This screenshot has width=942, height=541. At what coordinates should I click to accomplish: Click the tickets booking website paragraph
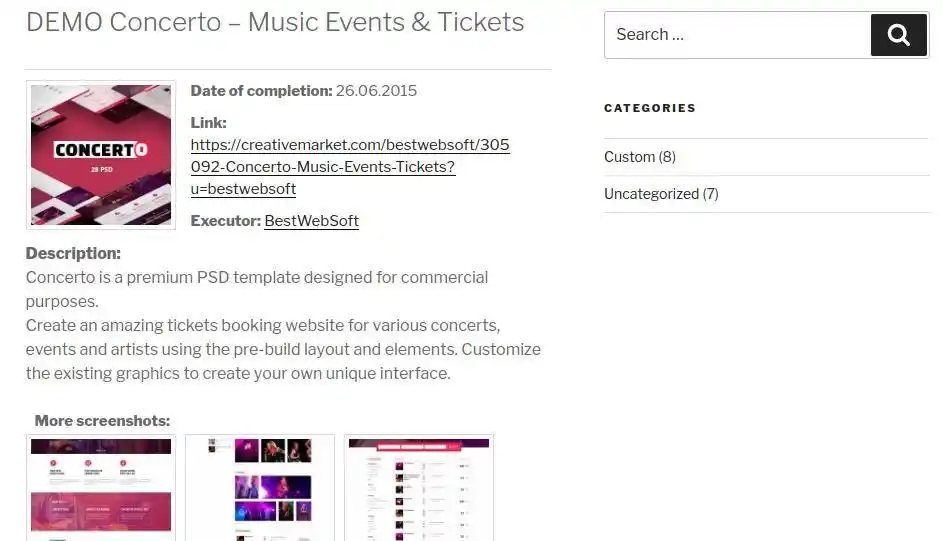click(x=283, y=350)
